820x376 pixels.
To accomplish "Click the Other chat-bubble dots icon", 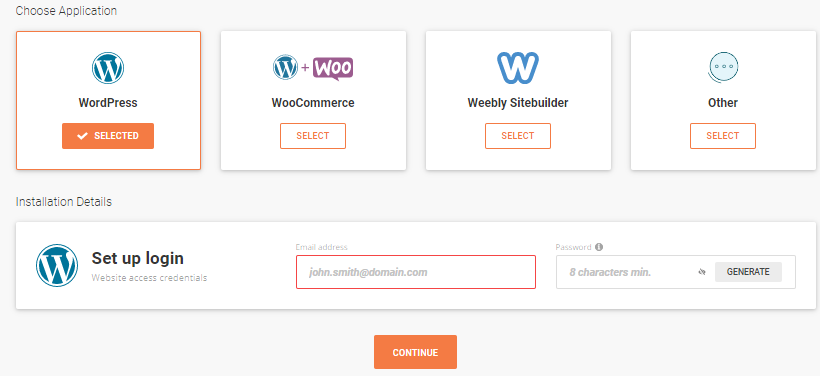I will (723, 68).
